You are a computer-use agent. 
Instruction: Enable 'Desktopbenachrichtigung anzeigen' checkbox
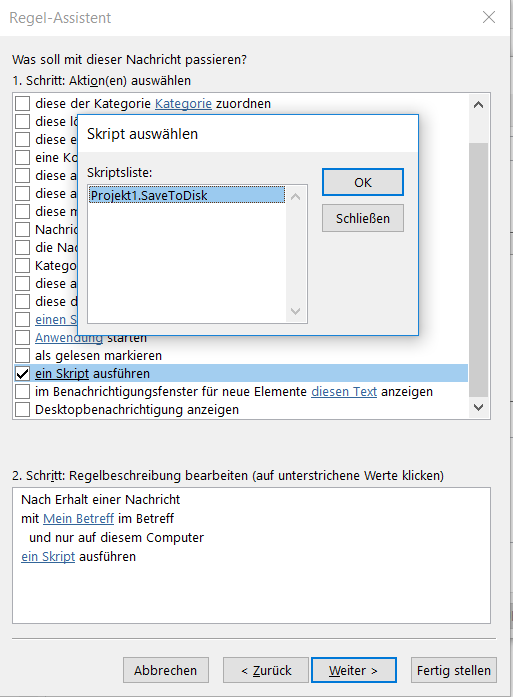[x=22, y=409]
